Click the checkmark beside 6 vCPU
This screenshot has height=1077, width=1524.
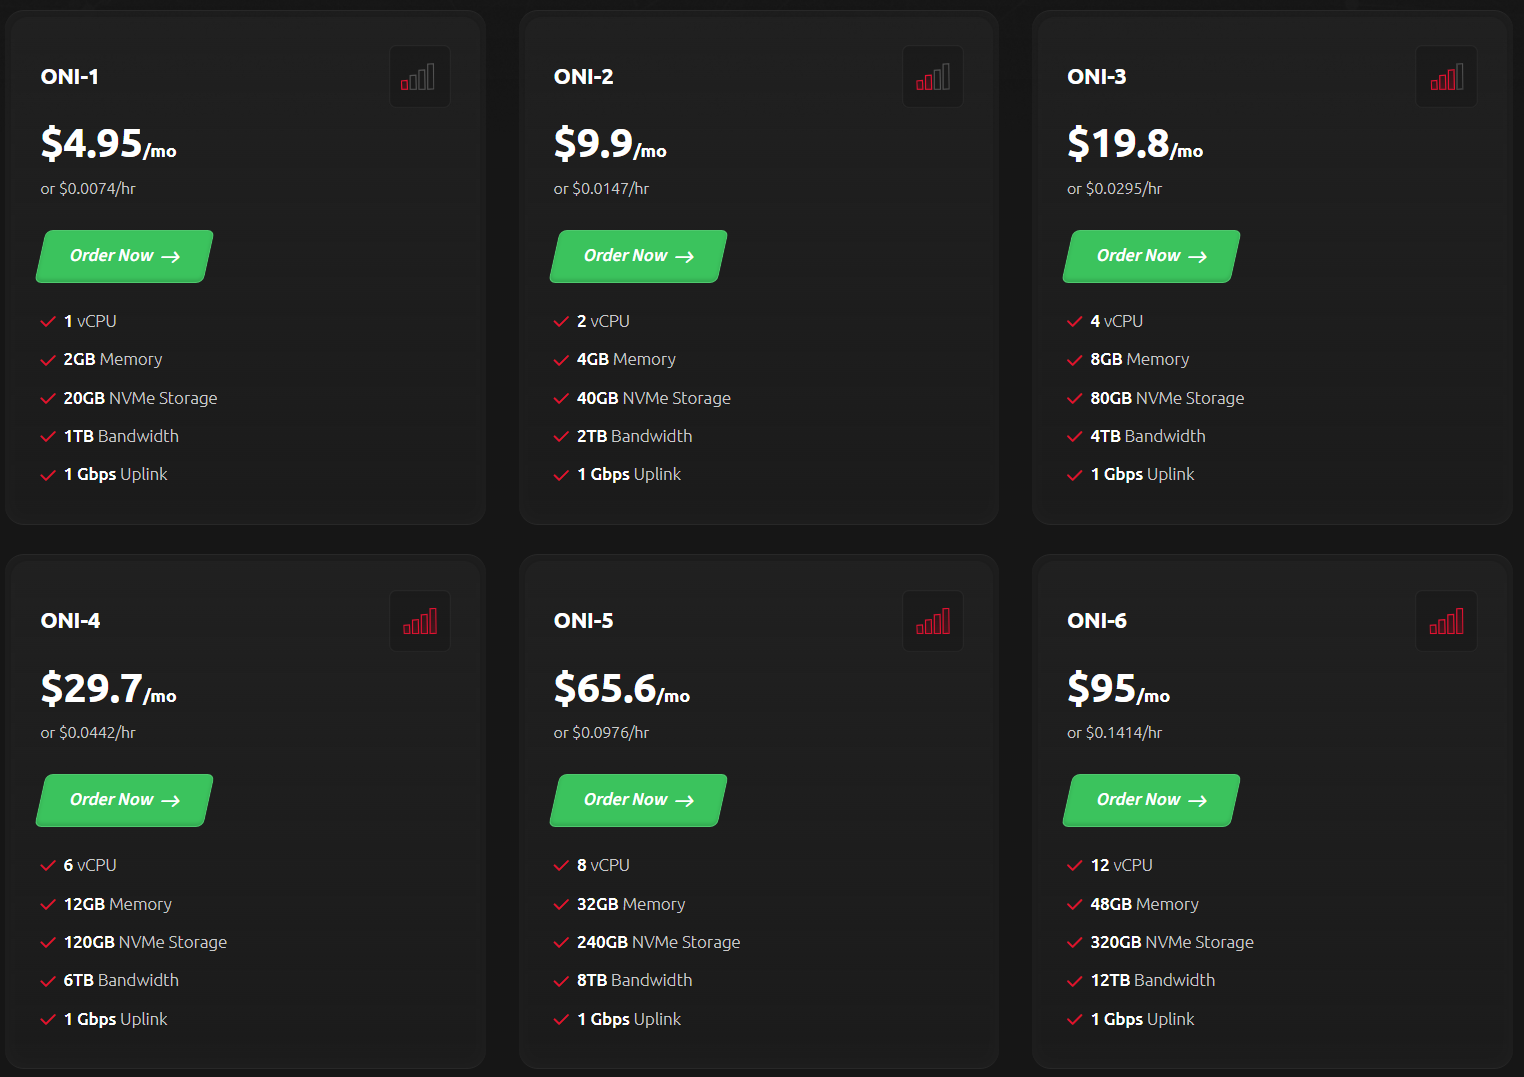[47, 866]
